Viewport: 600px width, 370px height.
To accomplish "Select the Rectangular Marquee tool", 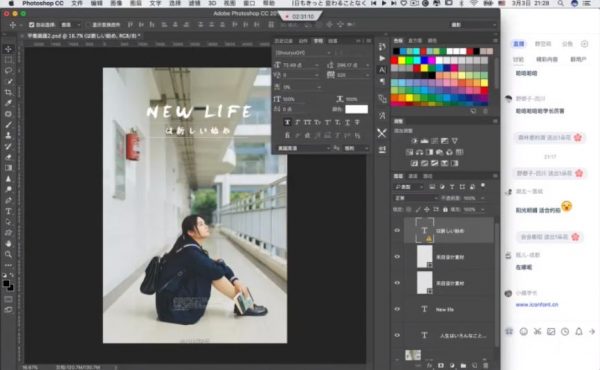I will (8, 60).
